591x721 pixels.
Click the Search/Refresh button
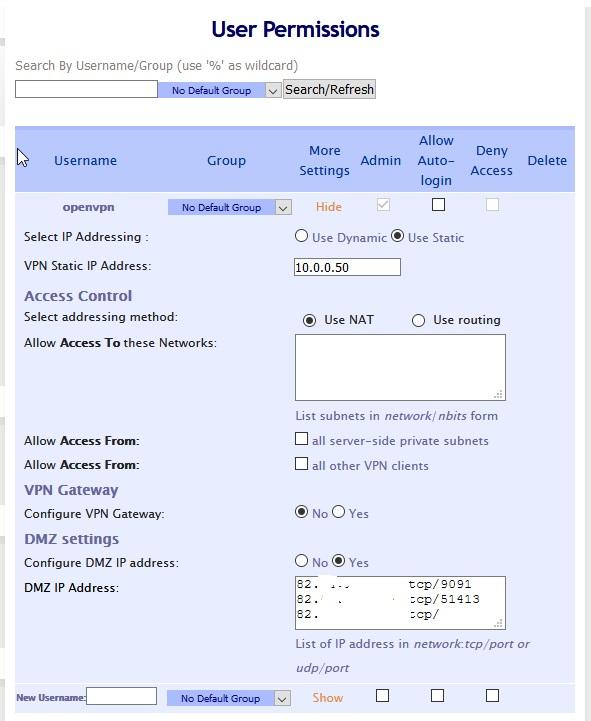tap(329, 89)
